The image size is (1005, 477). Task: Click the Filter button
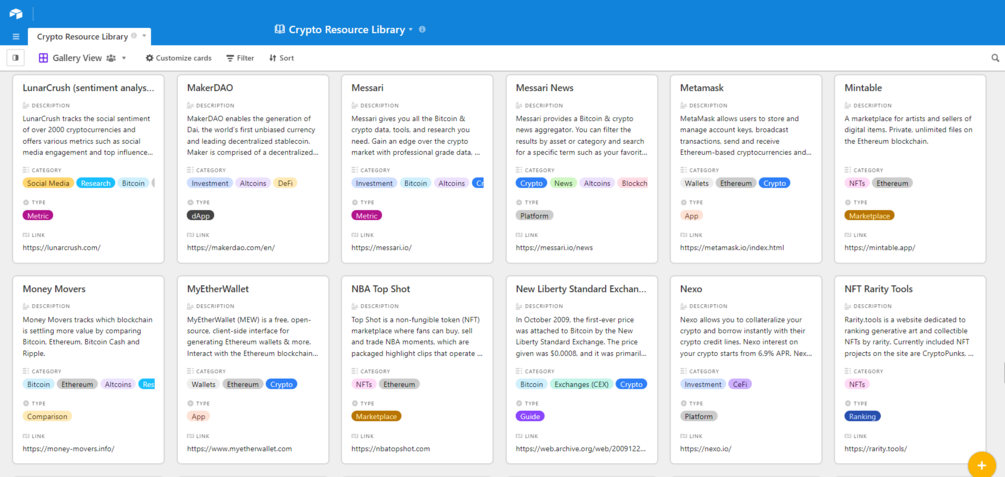click(240, 58)
